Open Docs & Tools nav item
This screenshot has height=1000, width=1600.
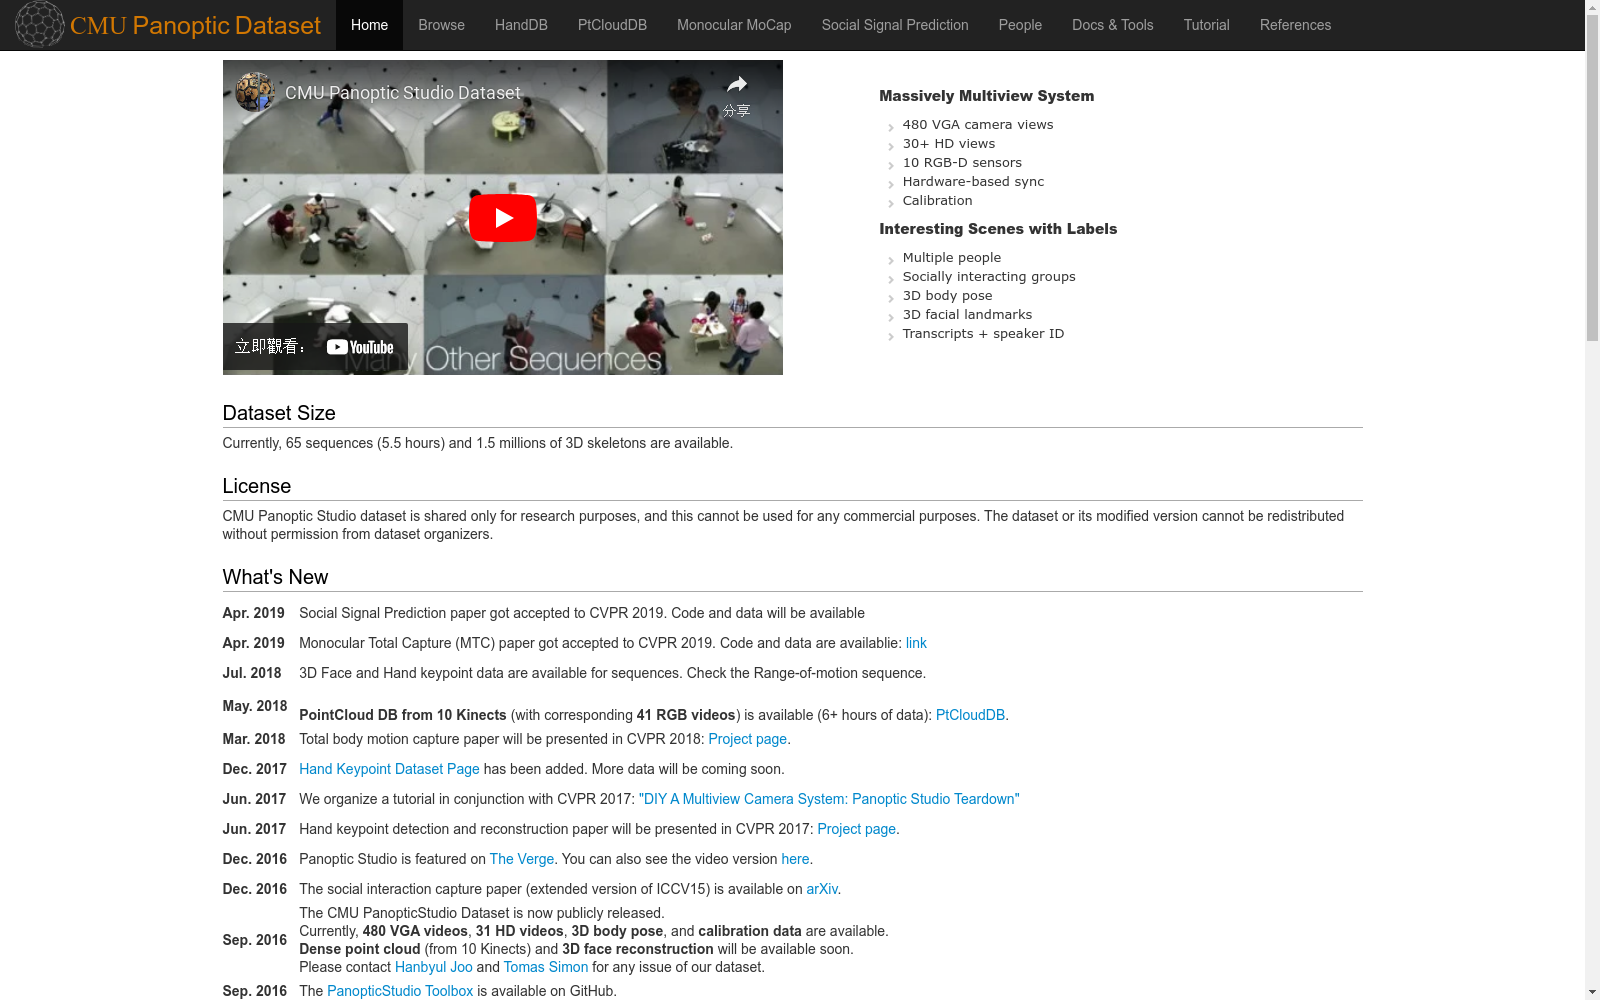pyautogui.click(x=1112, y=25)
